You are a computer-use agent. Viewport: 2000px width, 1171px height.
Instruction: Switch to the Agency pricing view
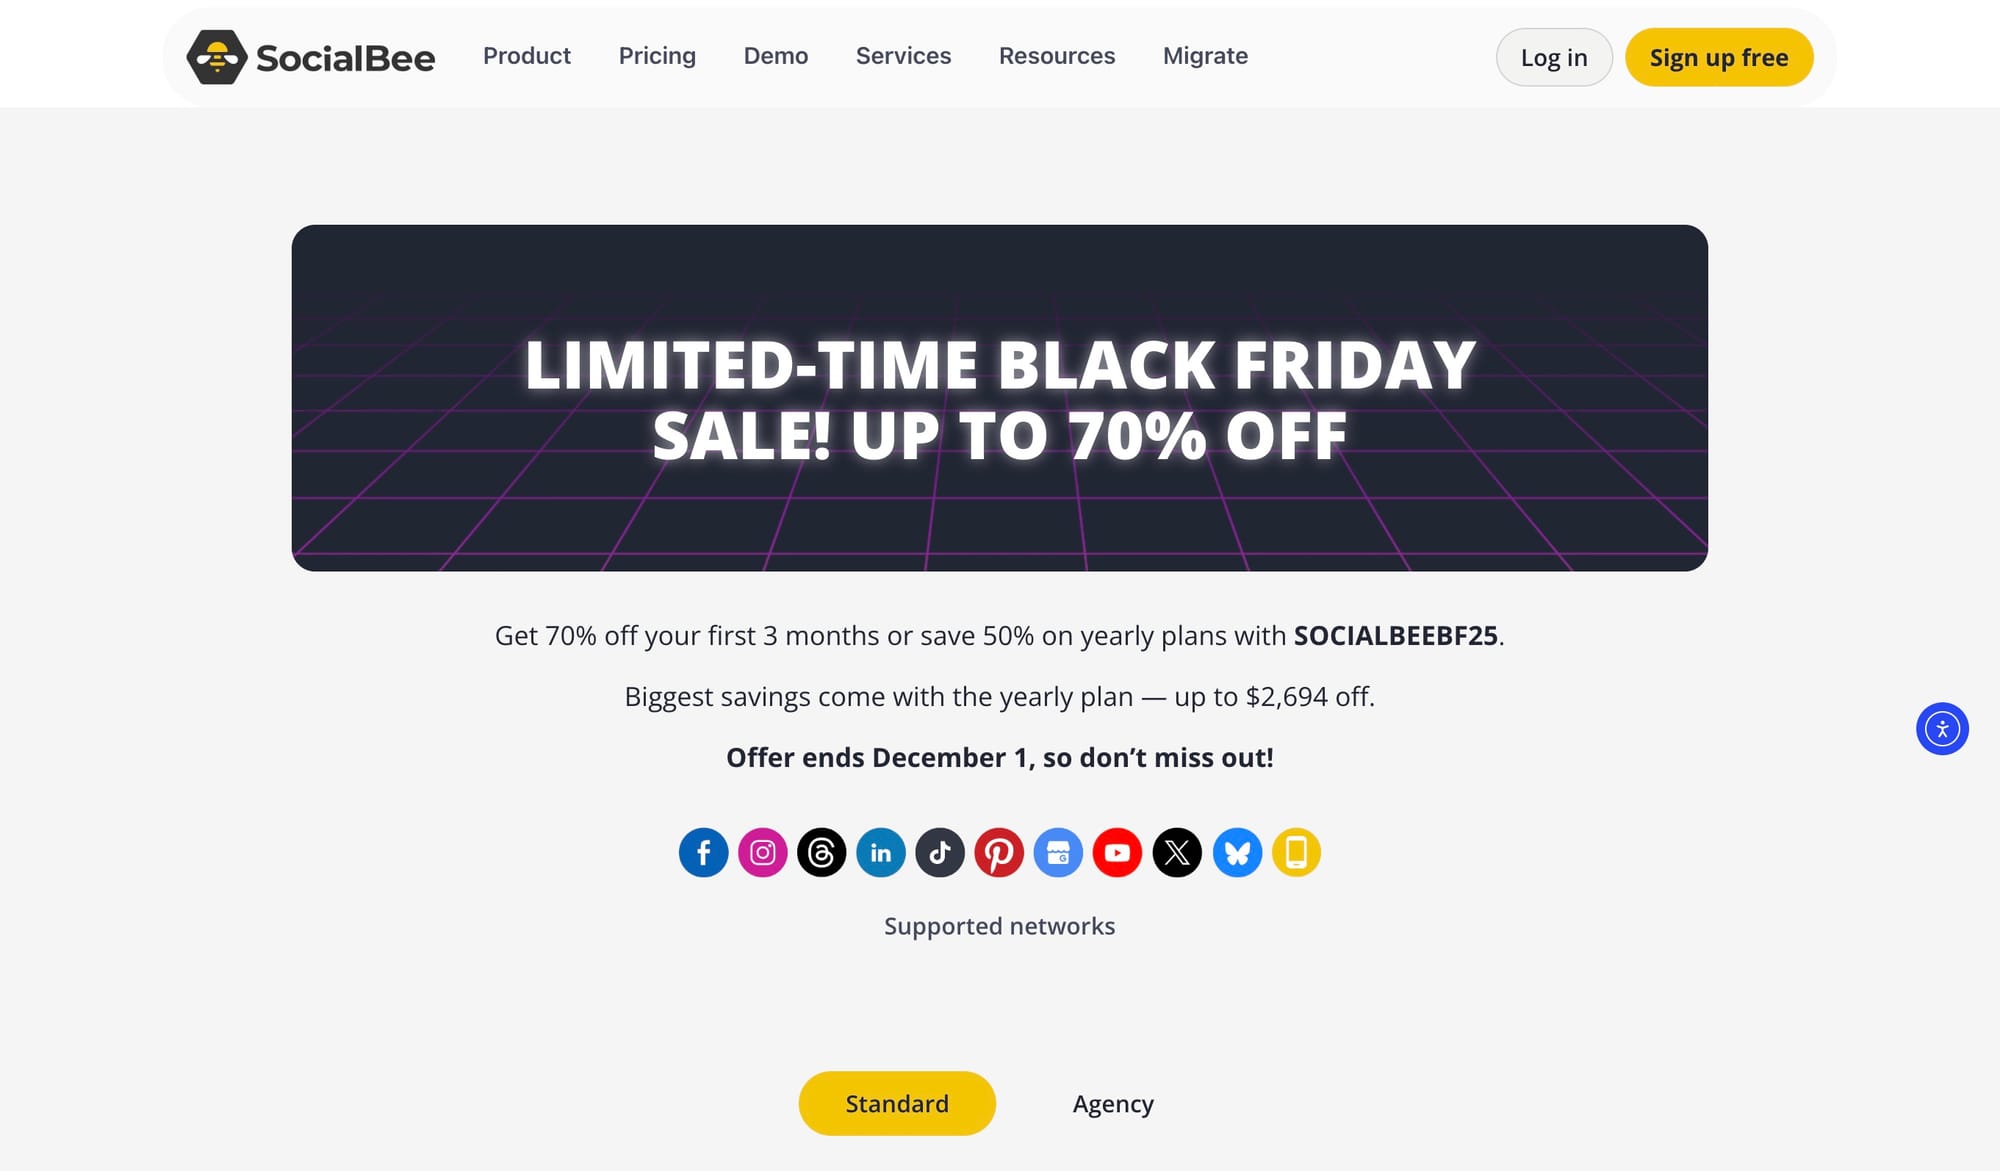[1112, 1103]
